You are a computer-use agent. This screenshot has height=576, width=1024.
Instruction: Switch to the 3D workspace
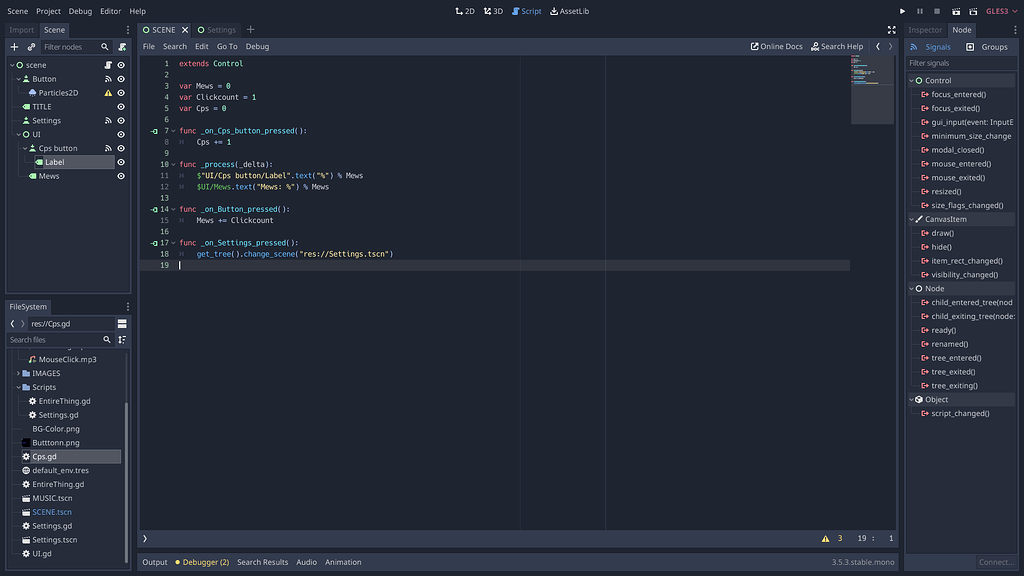point(493,11)
